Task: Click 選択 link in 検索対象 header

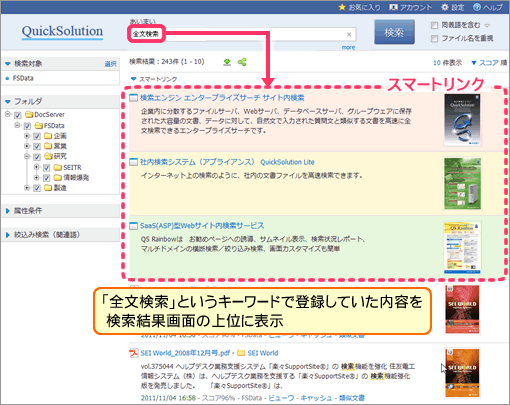Action: click(x=110, y=64)
